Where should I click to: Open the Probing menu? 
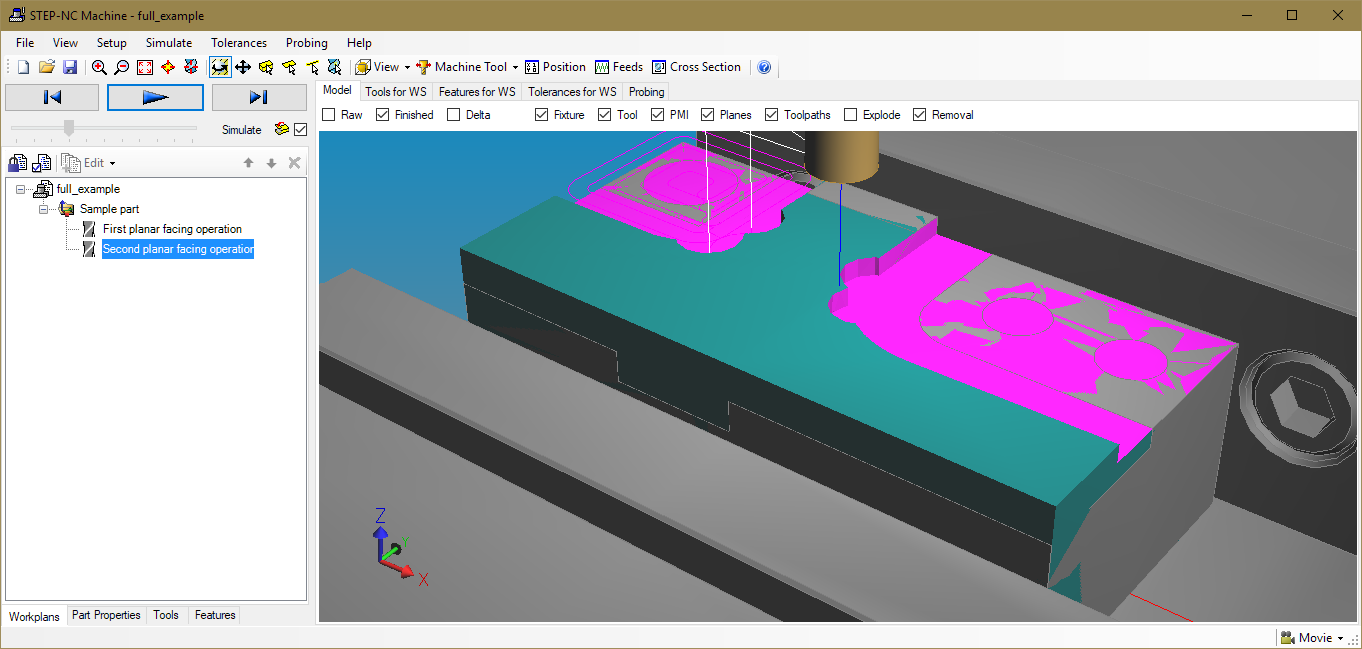pyautogui.click(x=307, y=43)
